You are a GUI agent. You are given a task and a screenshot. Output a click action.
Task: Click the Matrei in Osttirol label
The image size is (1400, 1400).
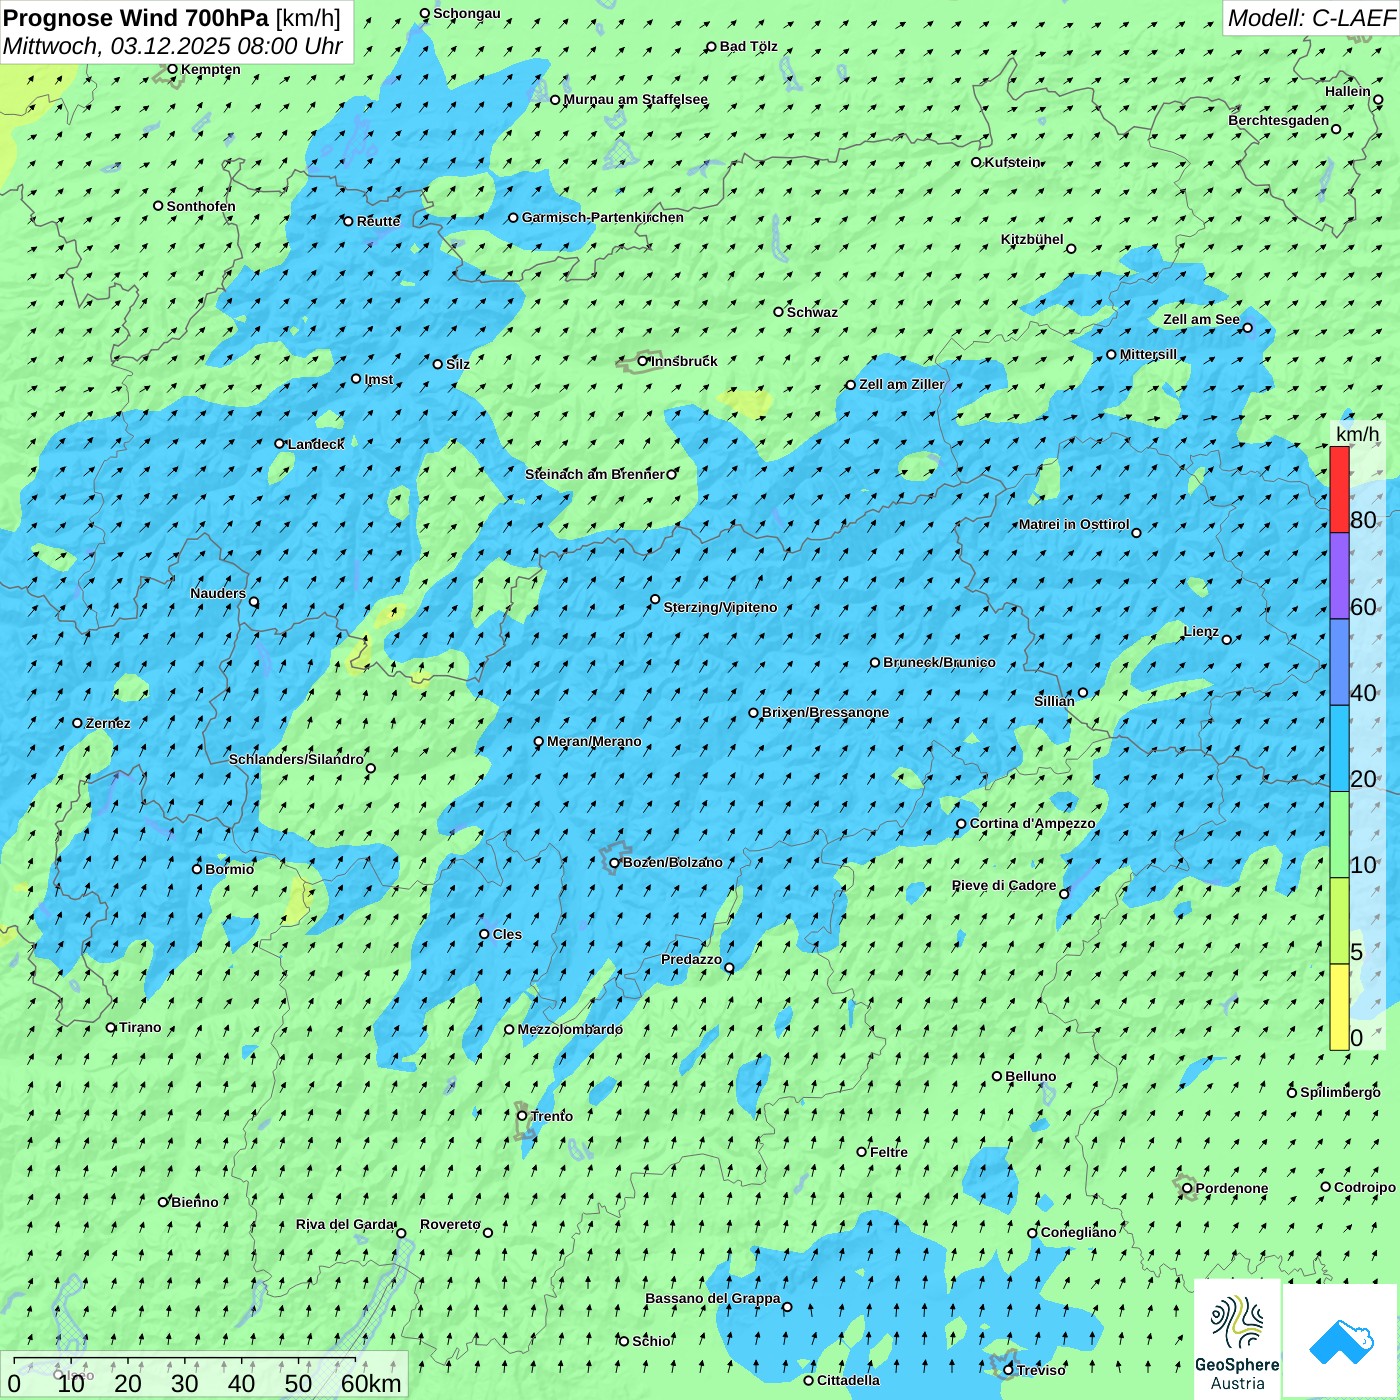pyautogui.click(x=1074, y=524)
